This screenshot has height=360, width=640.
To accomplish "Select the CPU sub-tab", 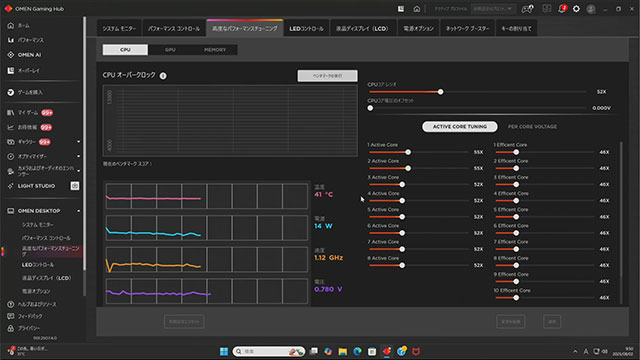I will [125, 50].
